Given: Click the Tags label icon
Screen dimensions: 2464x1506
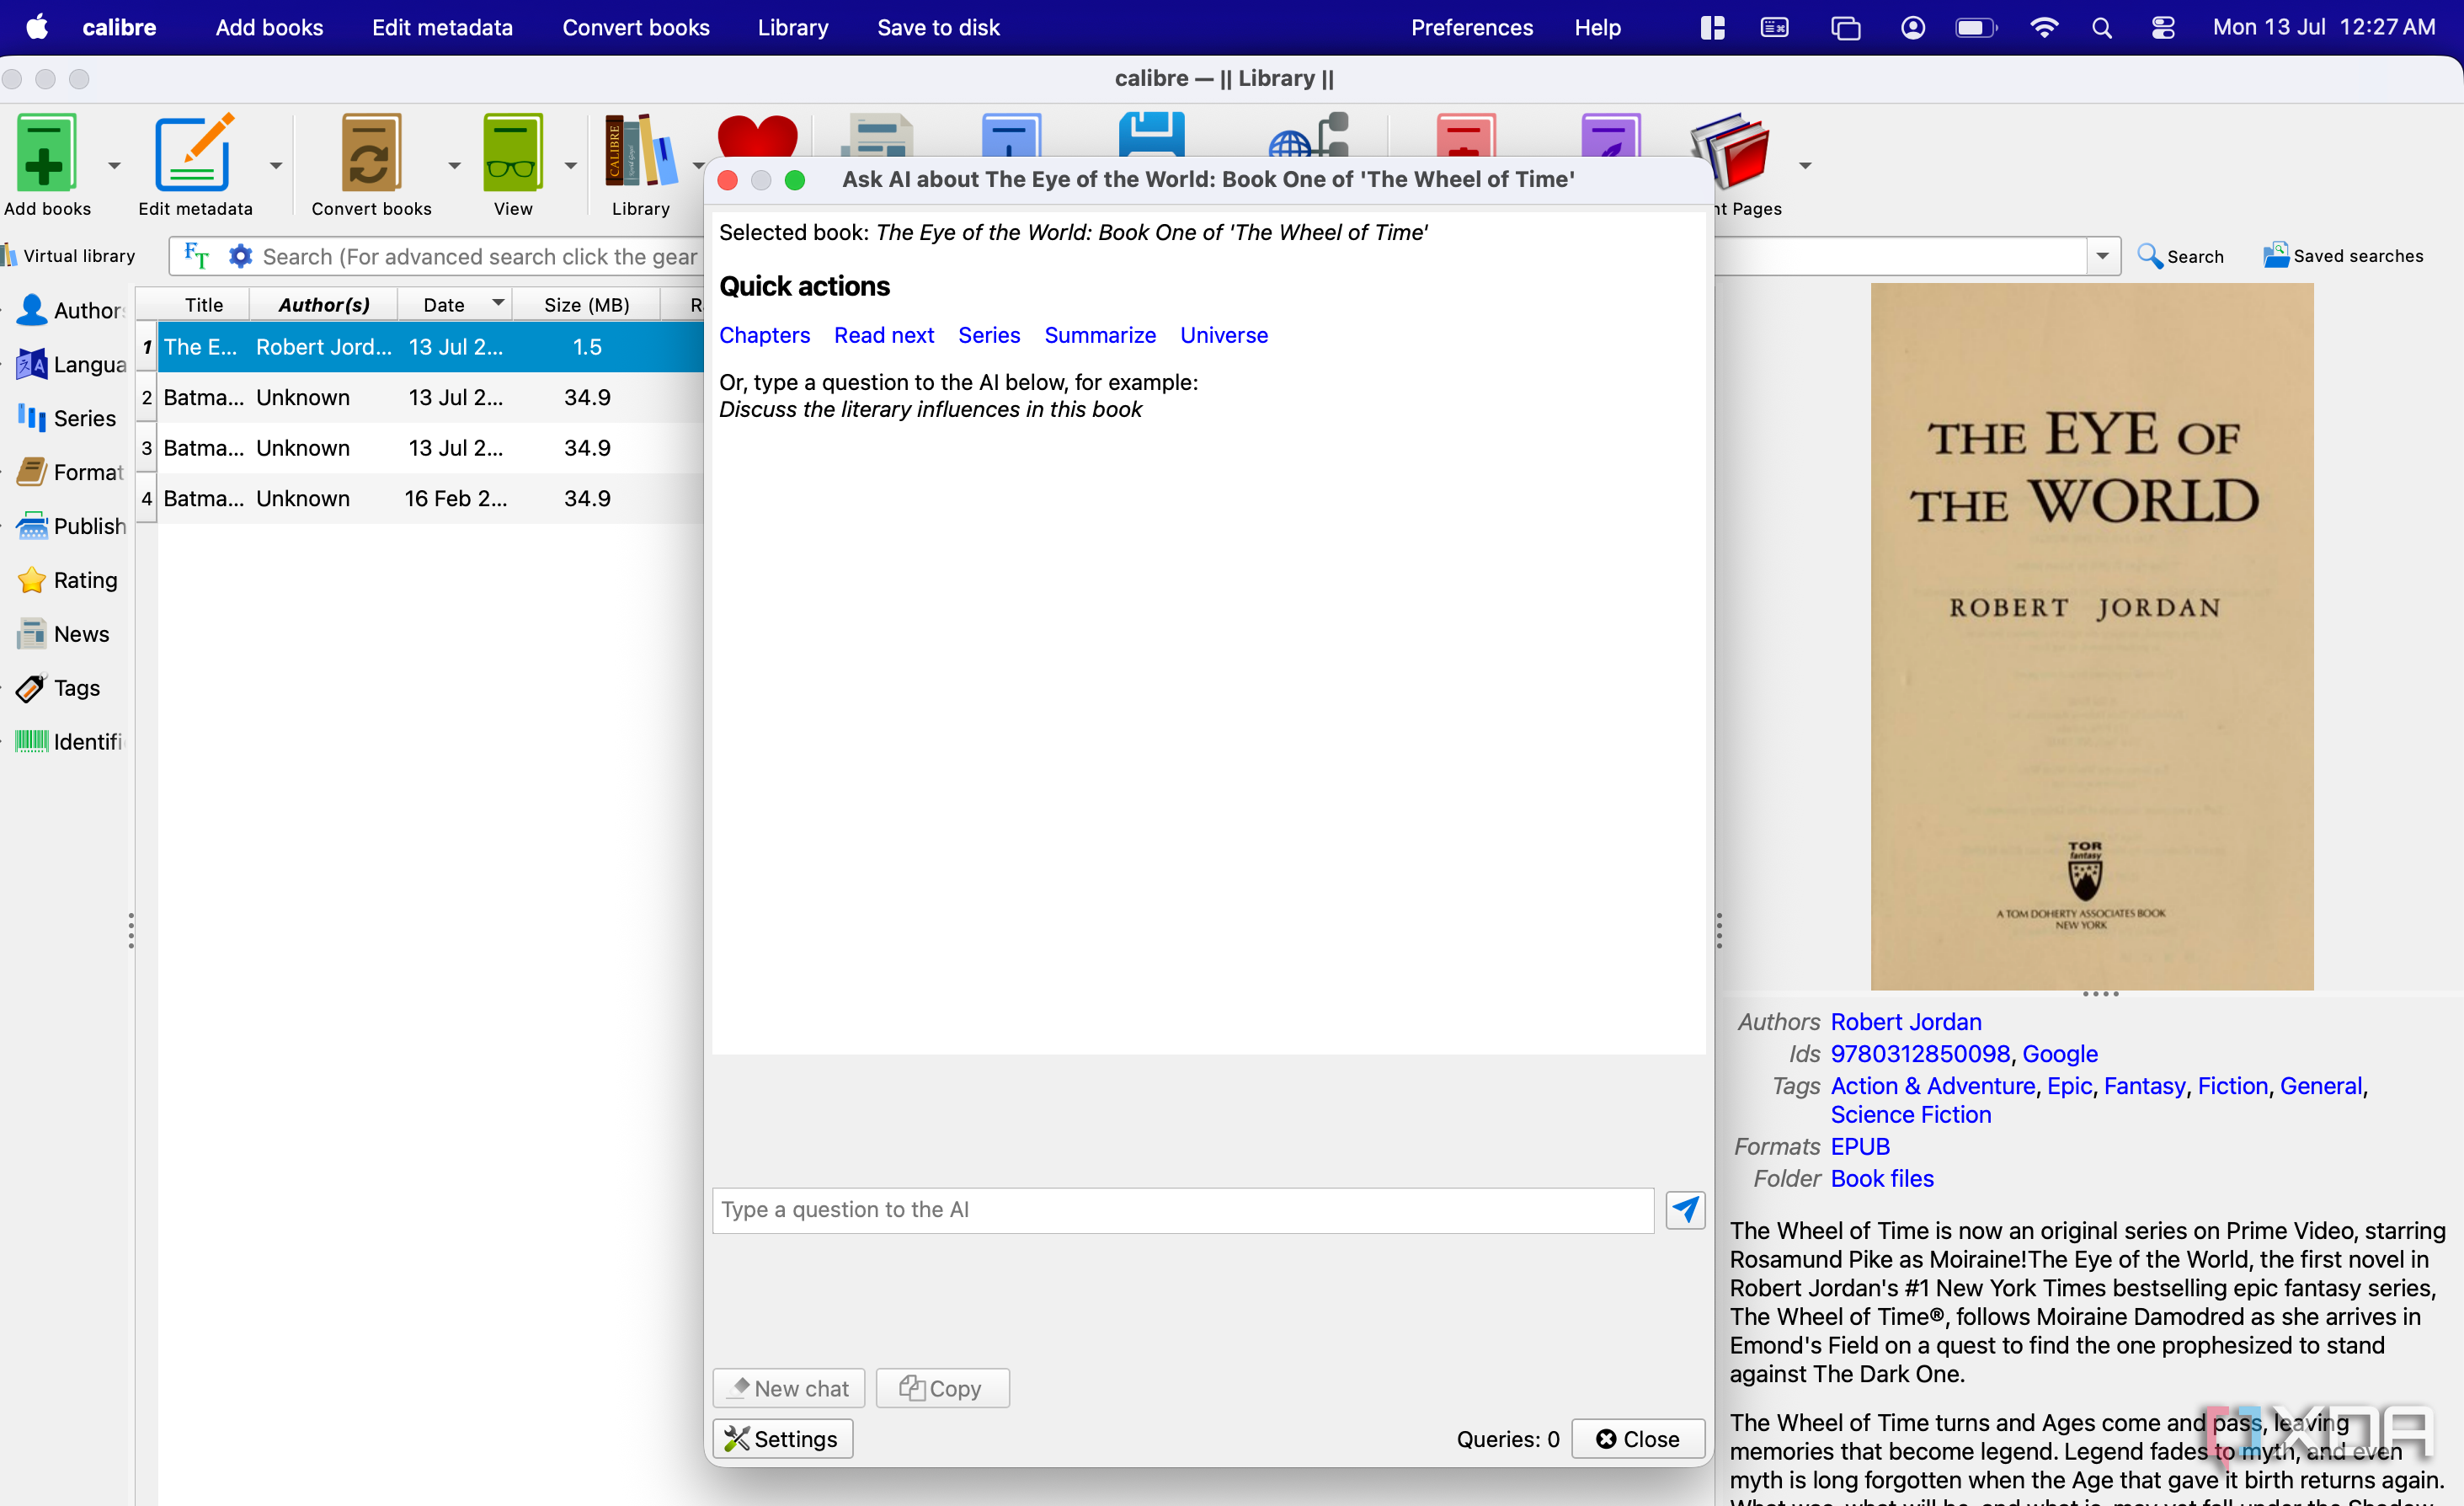Looking at the screenshot, I should coord(32,687).
